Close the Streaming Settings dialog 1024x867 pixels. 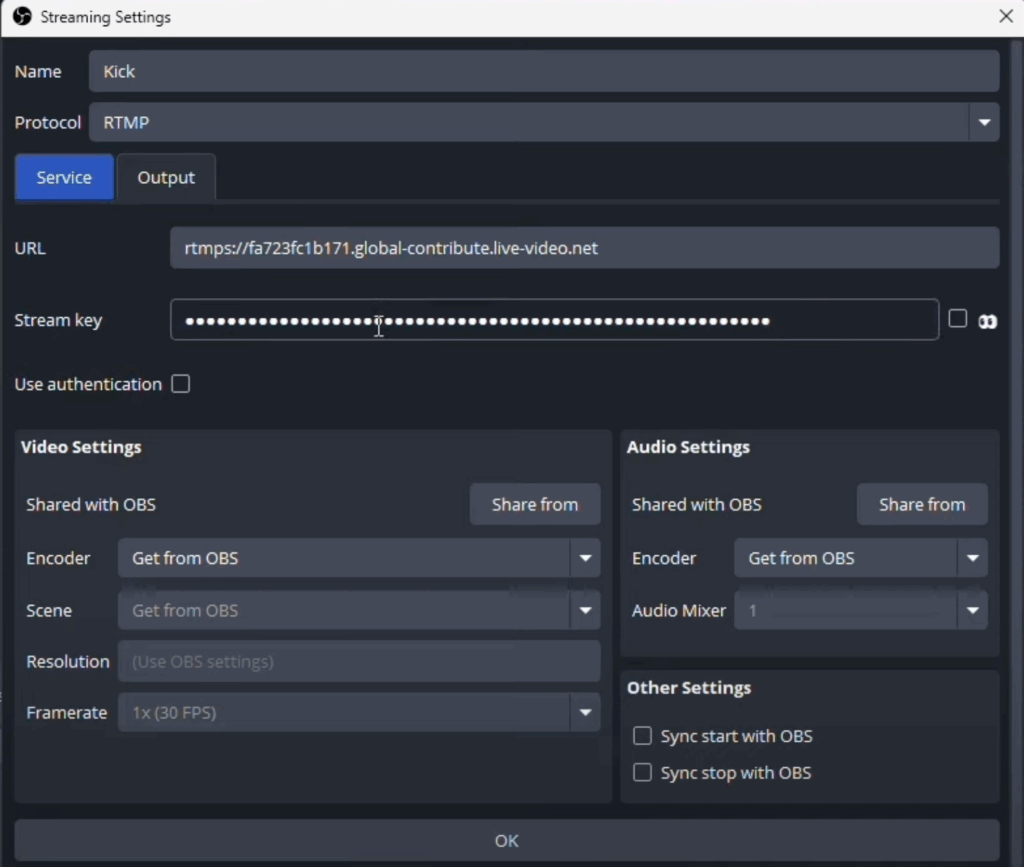click(1006, 16)
